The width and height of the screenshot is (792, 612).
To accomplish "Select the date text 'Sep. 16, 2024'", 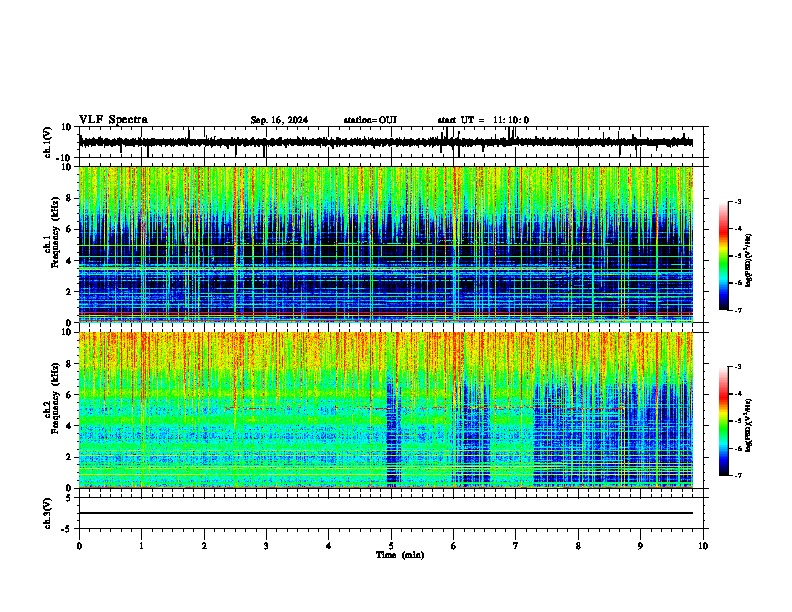I will [x=279, y=120].
